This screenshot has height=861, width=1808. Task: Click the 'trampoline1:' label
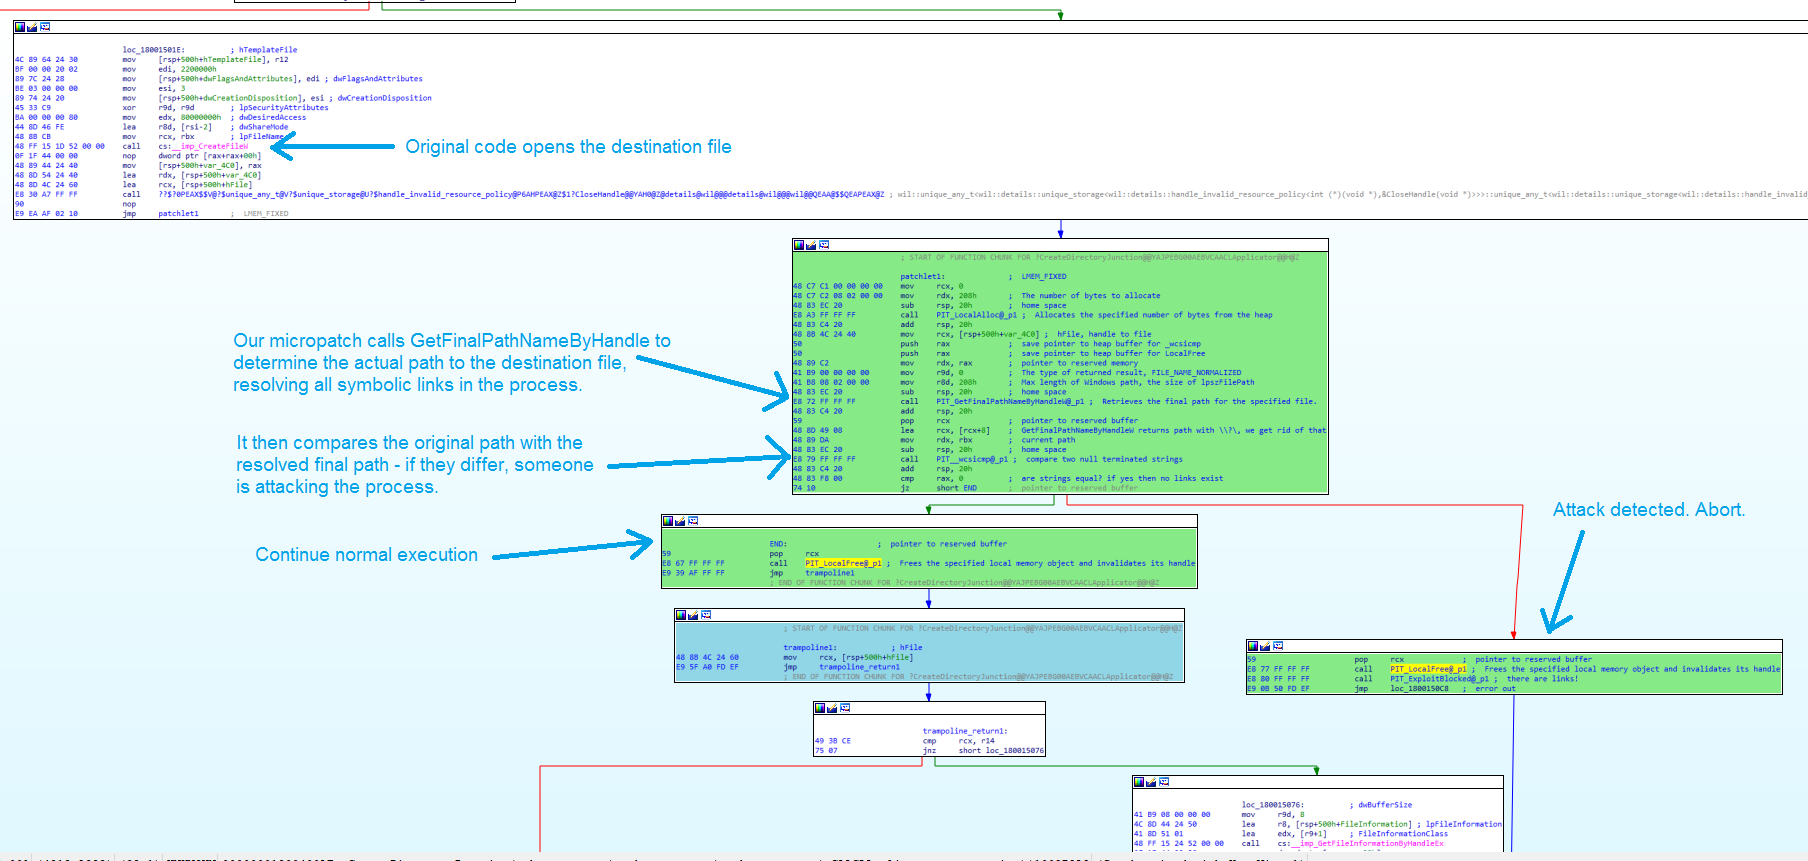tap(810, 648)
